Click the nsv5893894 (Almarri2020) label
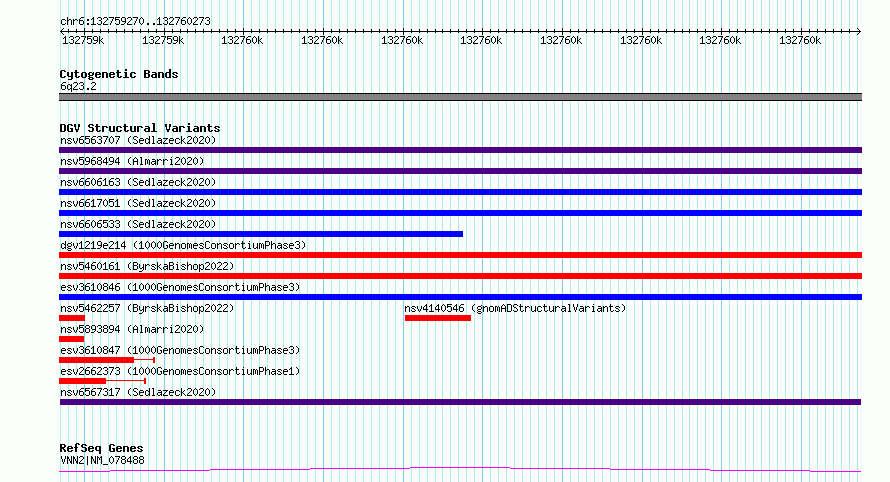Viewport: 890px width, 482px height. pyautogui.click(x=132, y=329)
